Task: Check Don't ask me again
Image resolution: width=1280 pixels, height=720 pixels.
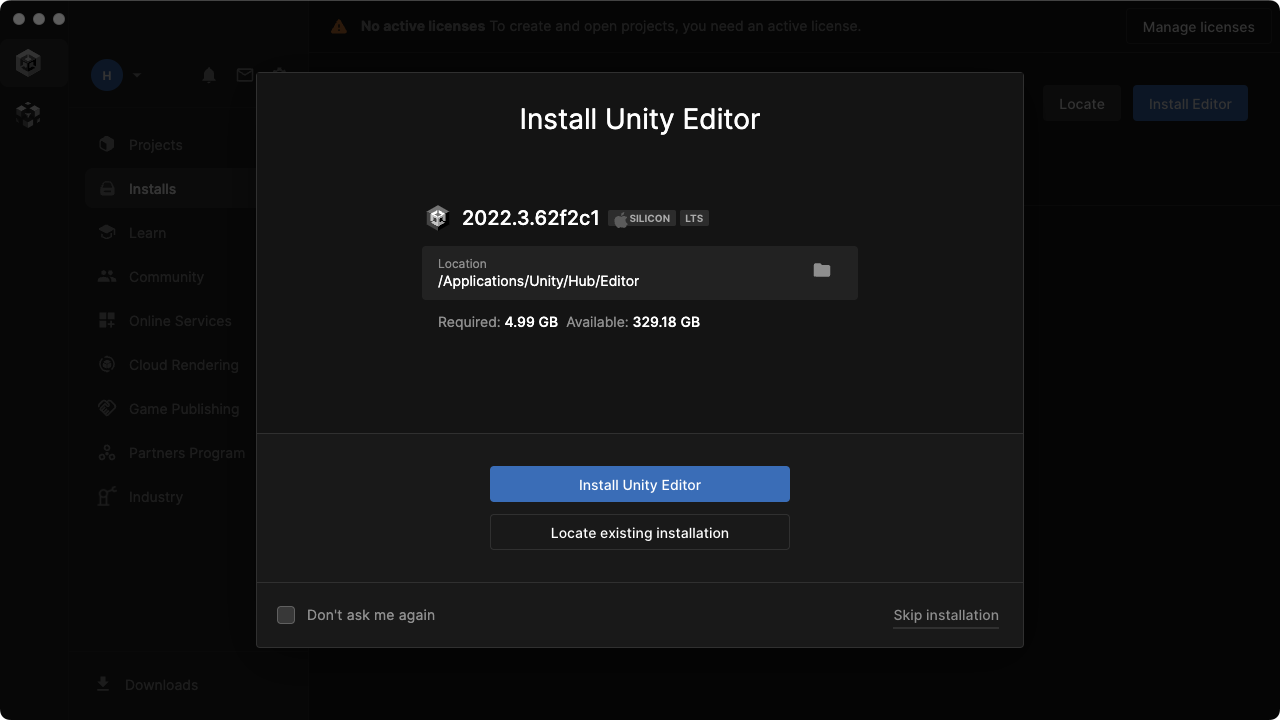Action: (x=286, y=615)
